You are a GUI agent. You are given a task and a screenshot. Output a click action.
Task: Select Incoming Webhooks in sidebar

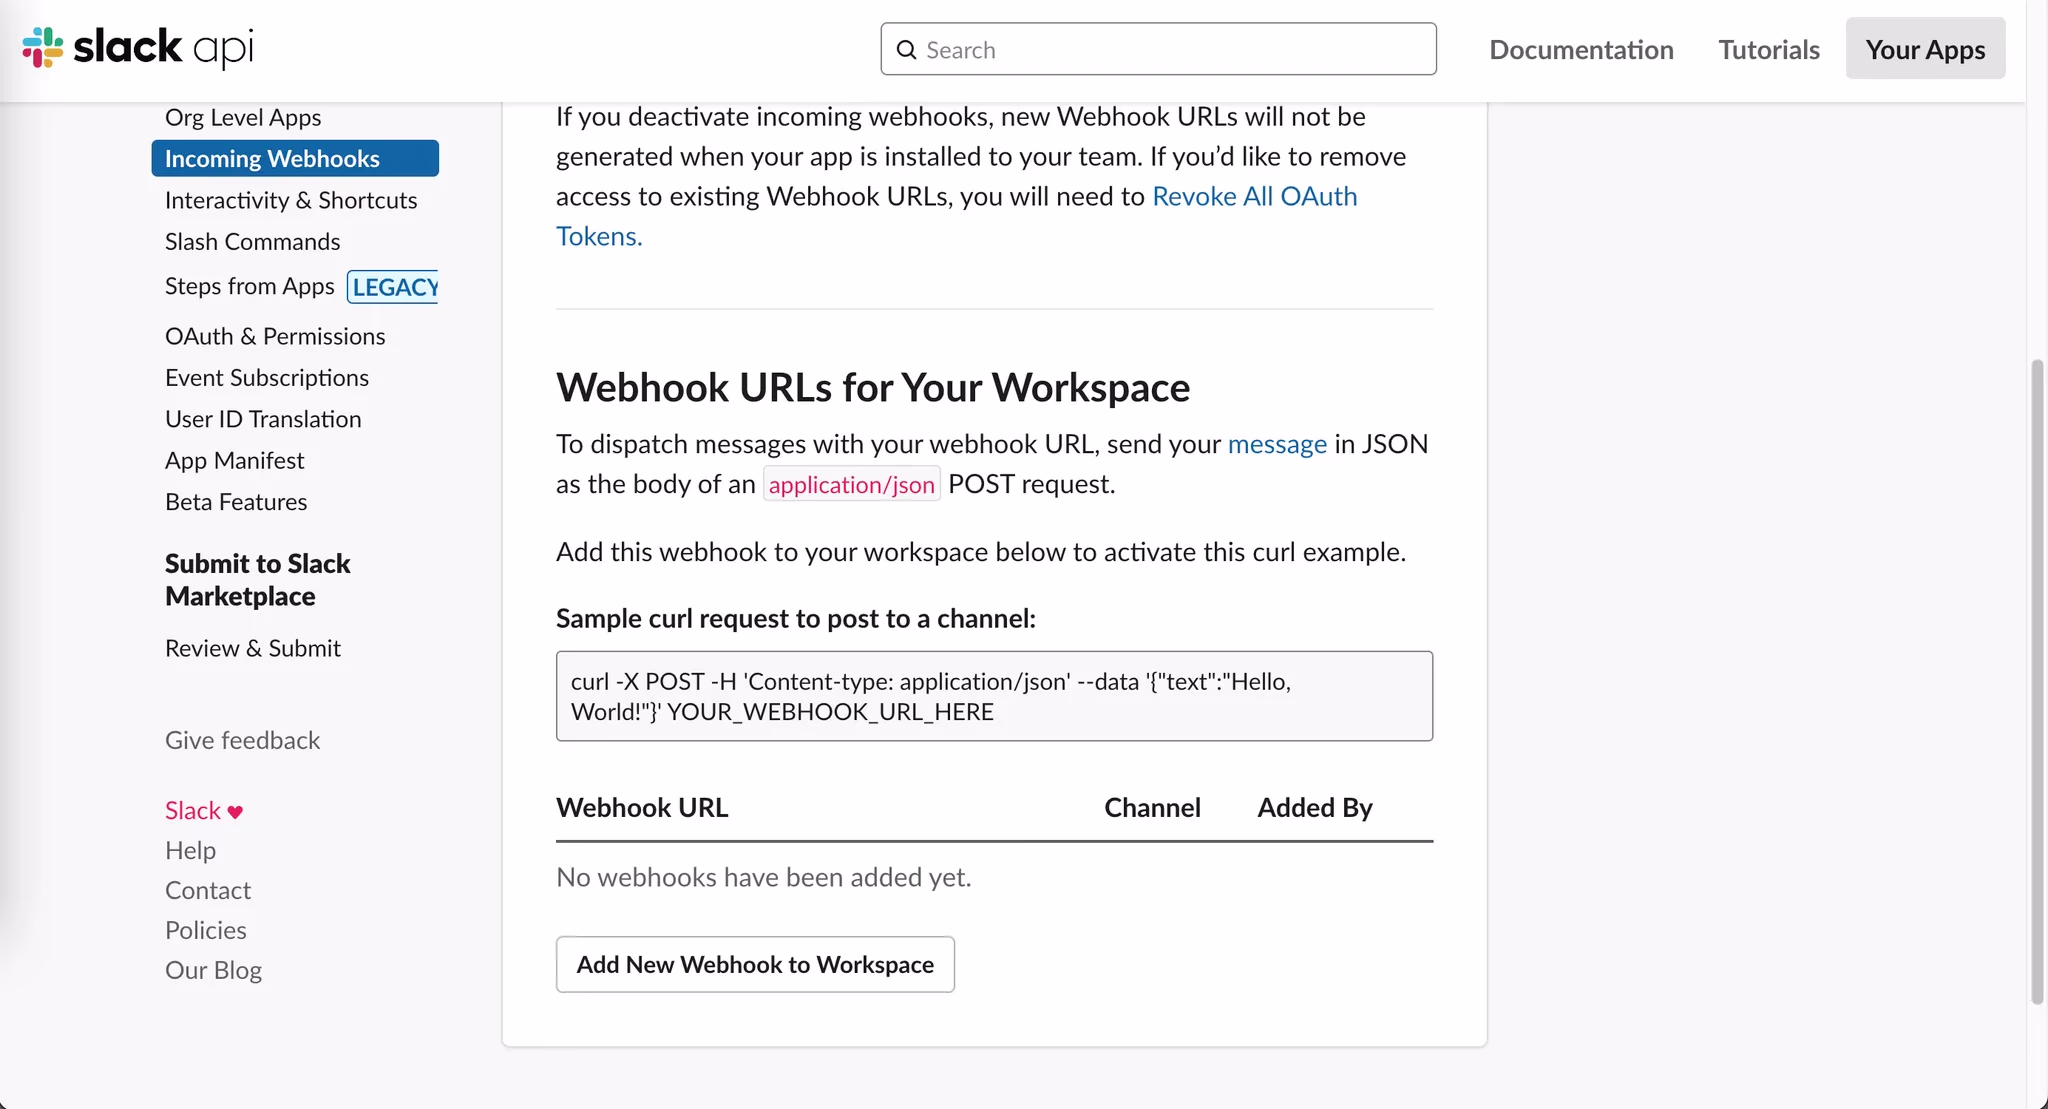click(x=295, y=158)
